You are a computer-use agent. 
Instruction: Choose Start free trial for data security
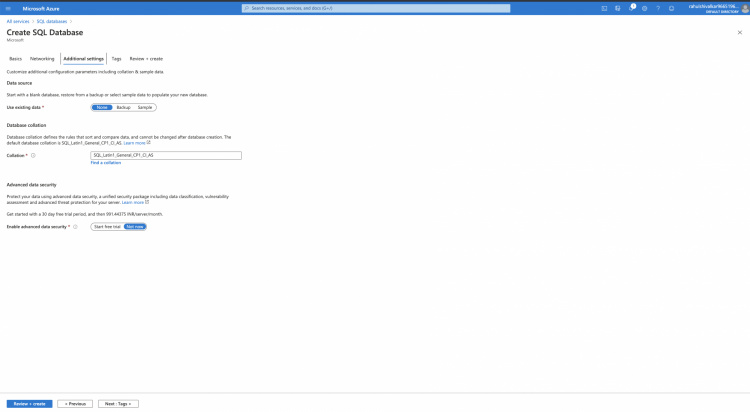click(105, 227)
